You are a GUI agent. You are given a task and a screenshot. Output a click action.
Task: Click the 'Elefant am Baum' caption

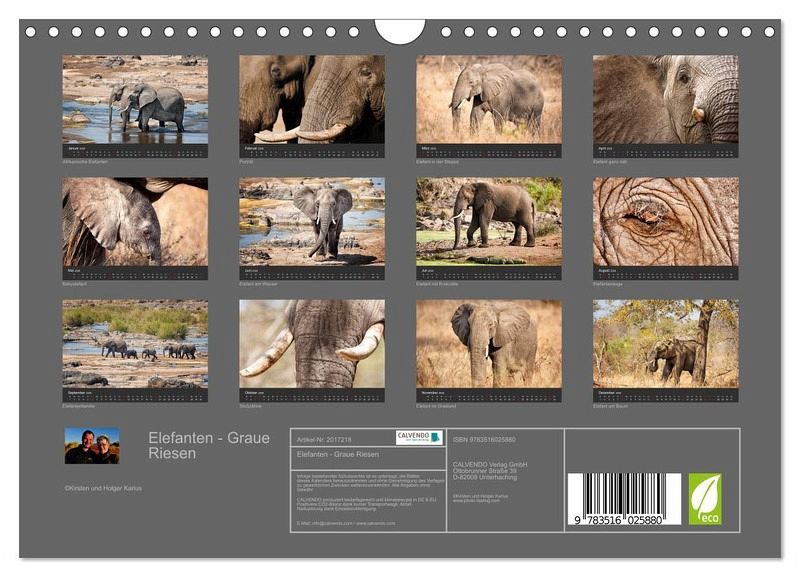(x=610, y=406)
